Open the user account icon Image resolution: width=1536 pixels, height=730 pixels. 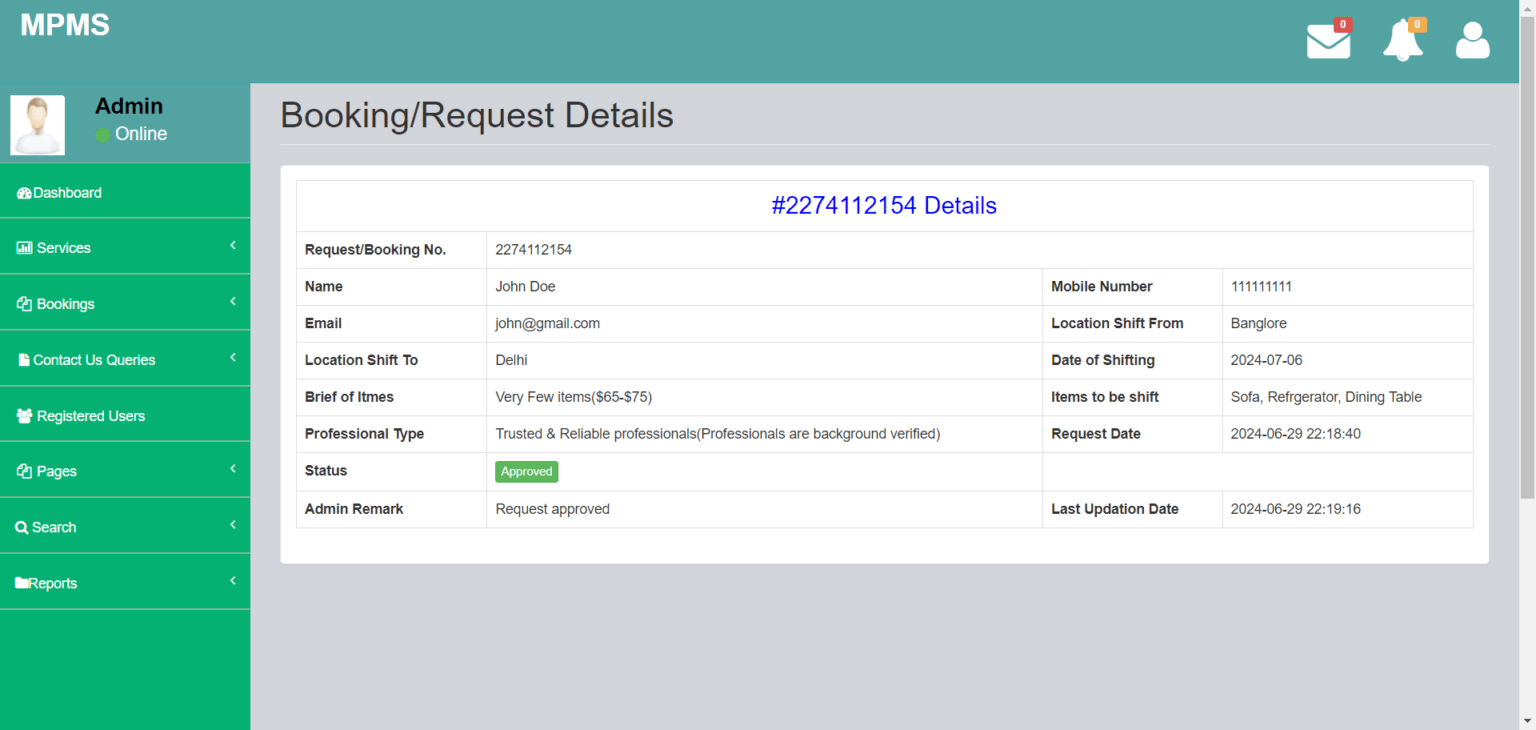(x=1472, y=40)
